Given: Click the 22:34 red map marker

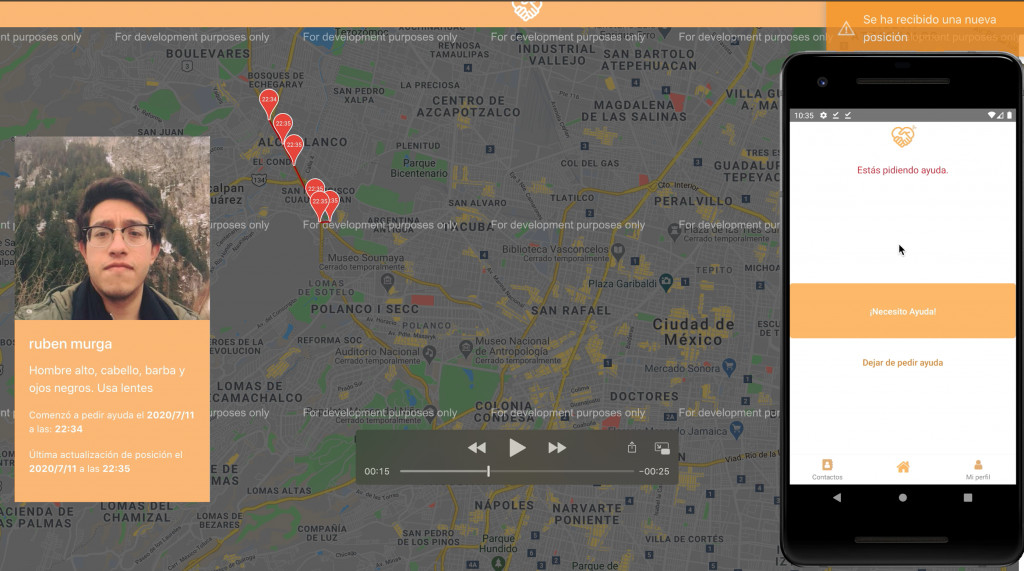Looking at the screenshot, I should (x=268, y=101).
